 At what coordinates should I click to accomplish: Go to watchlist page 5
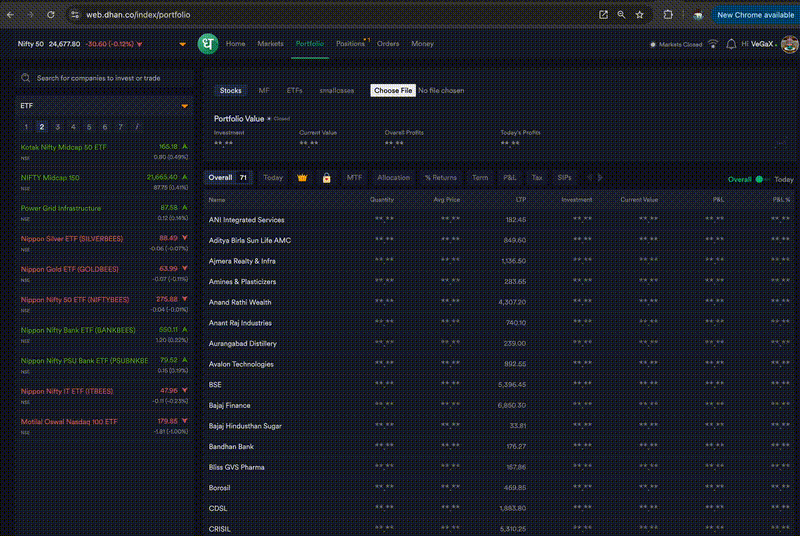89,127
